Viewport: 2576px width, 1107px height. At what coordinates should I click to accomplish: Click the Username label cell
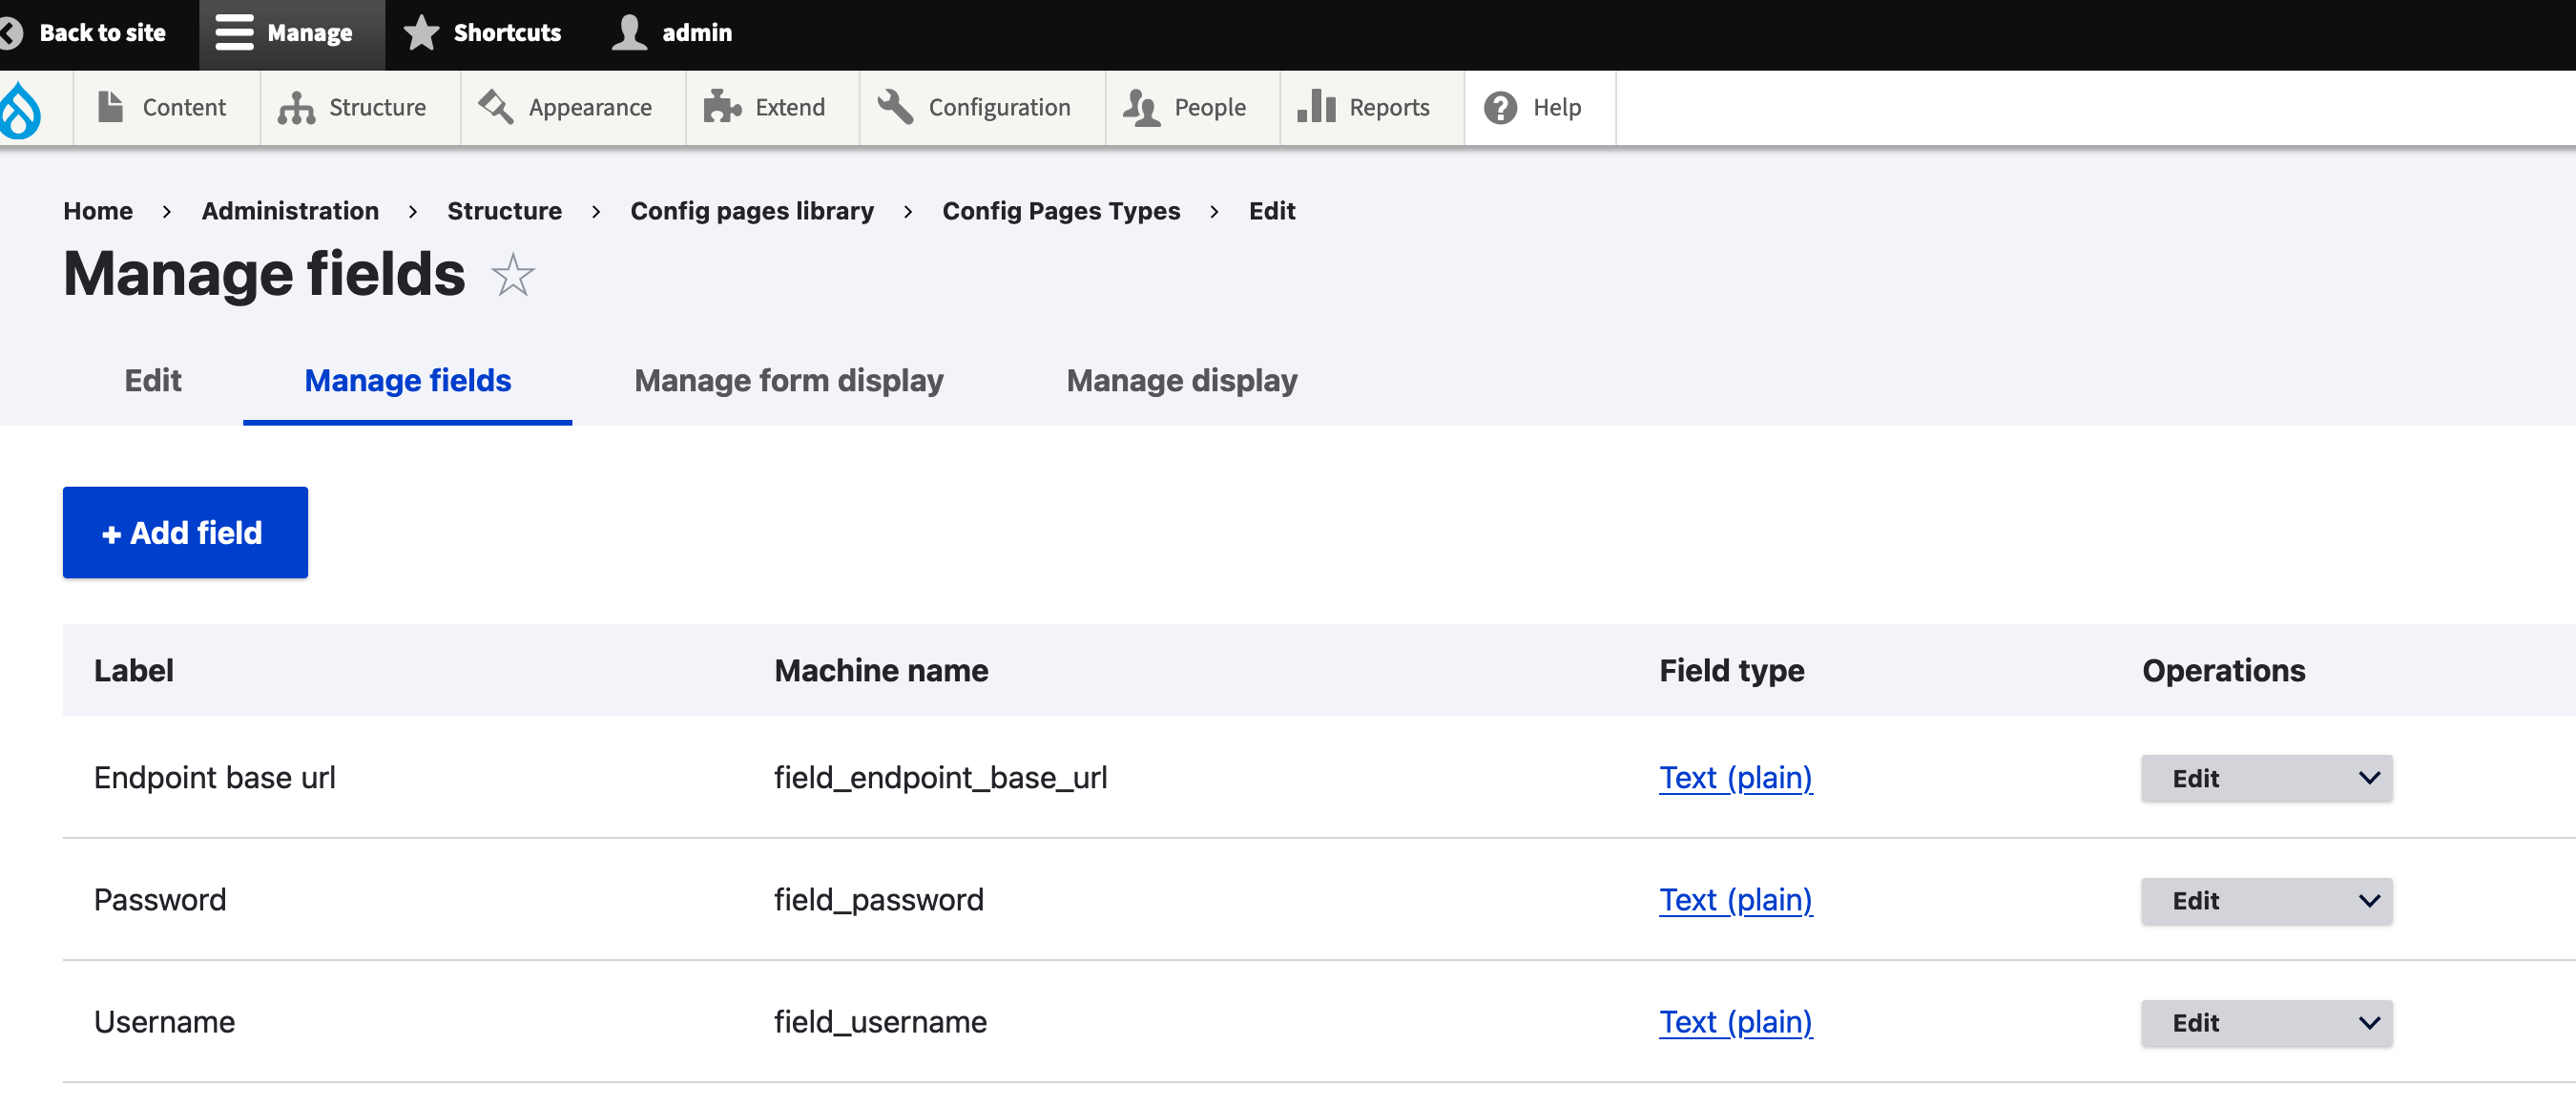(x=165, y=1021)
